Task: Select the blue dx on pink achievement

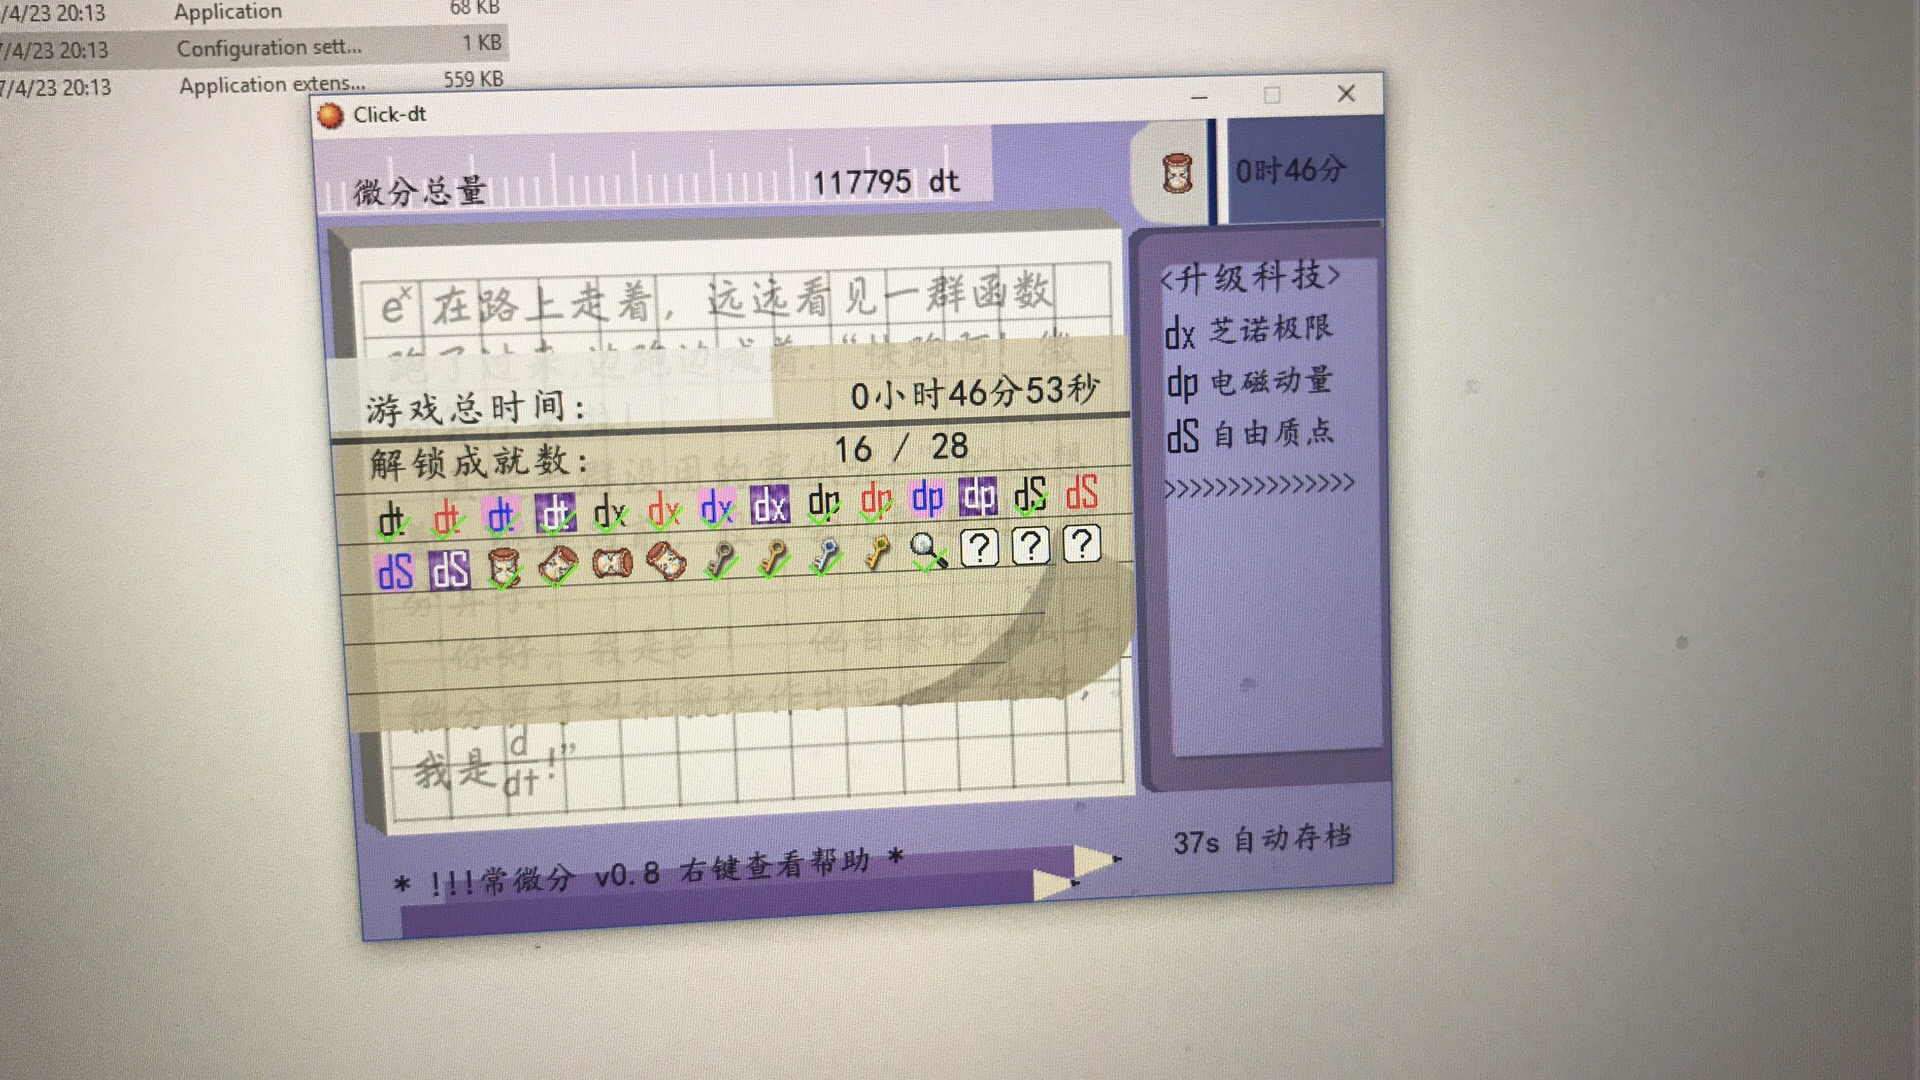Action: [716, 507]
